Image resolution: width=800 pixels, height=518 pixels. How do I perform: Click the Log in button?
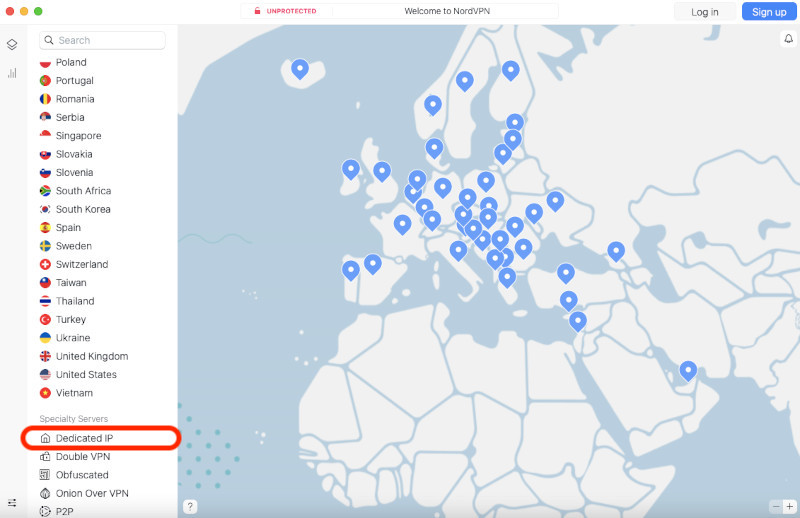click(705, 12)
